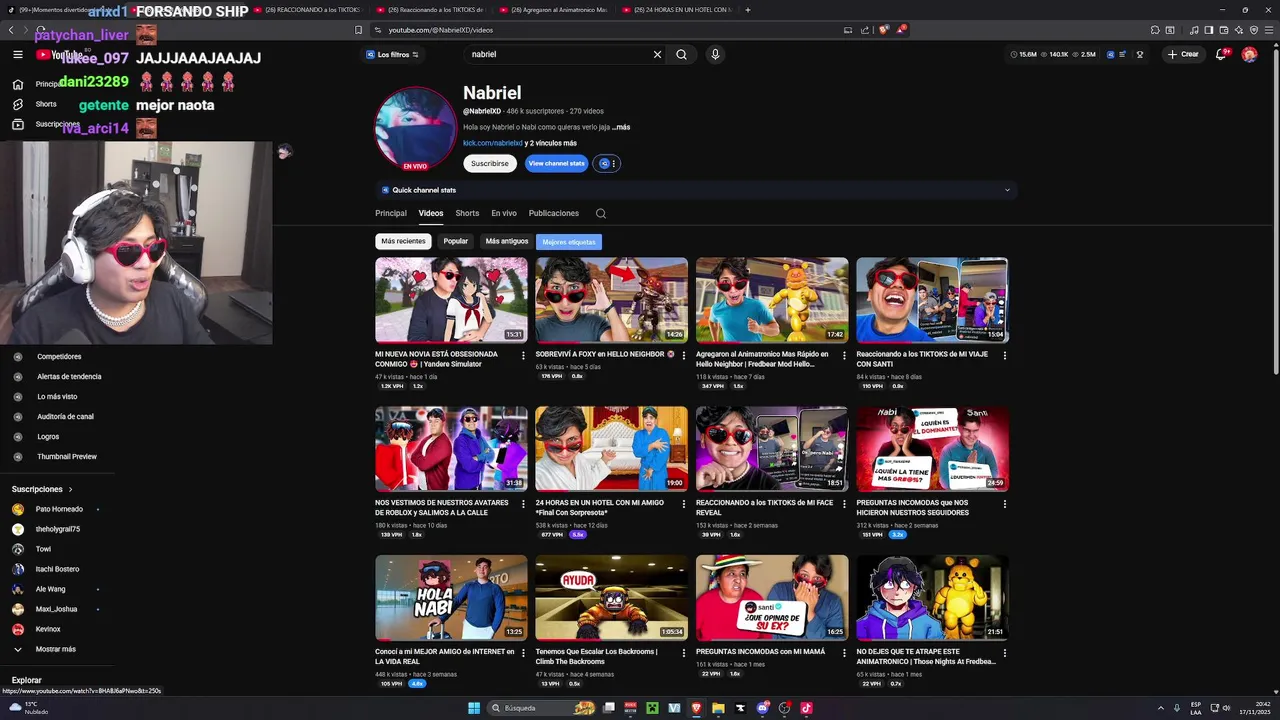Toggle browser sidebar panel icon

pyautogui.click(x=1209, y=30)
